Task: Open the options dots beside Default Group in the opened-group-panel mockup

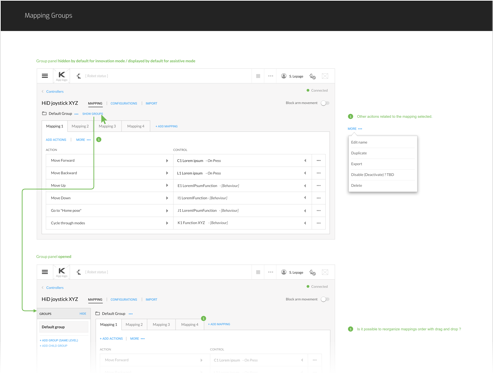Action: pos(131,314)
